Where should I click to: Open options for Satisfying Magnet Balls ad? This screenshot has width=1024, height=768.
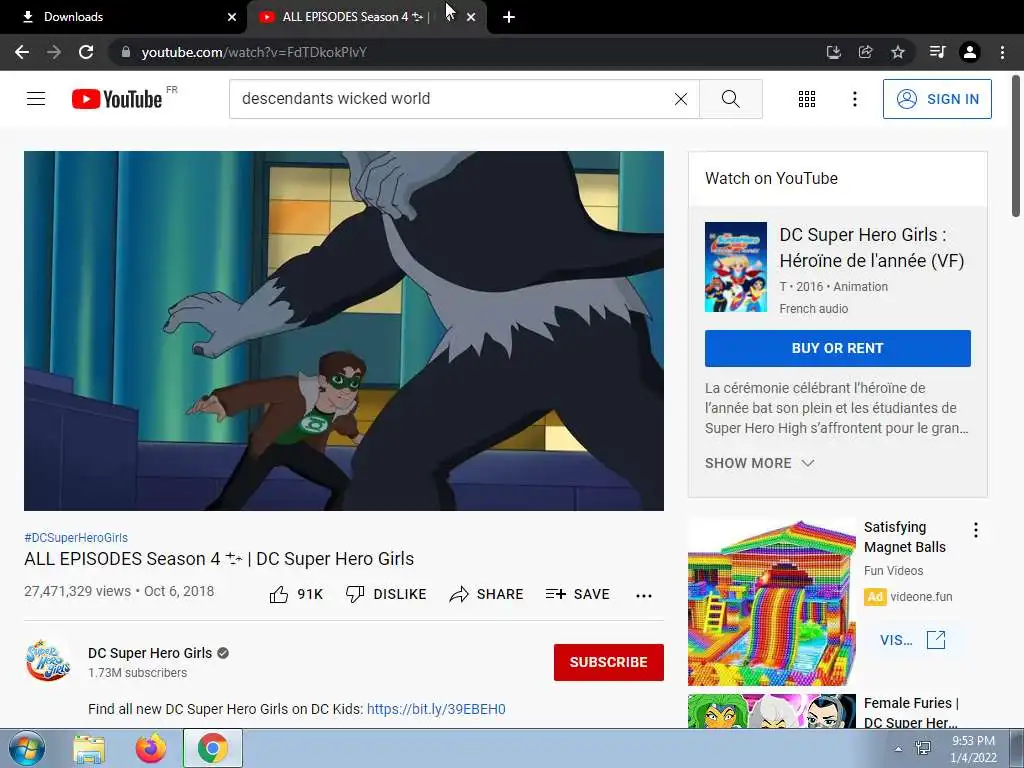click(976, 530)
